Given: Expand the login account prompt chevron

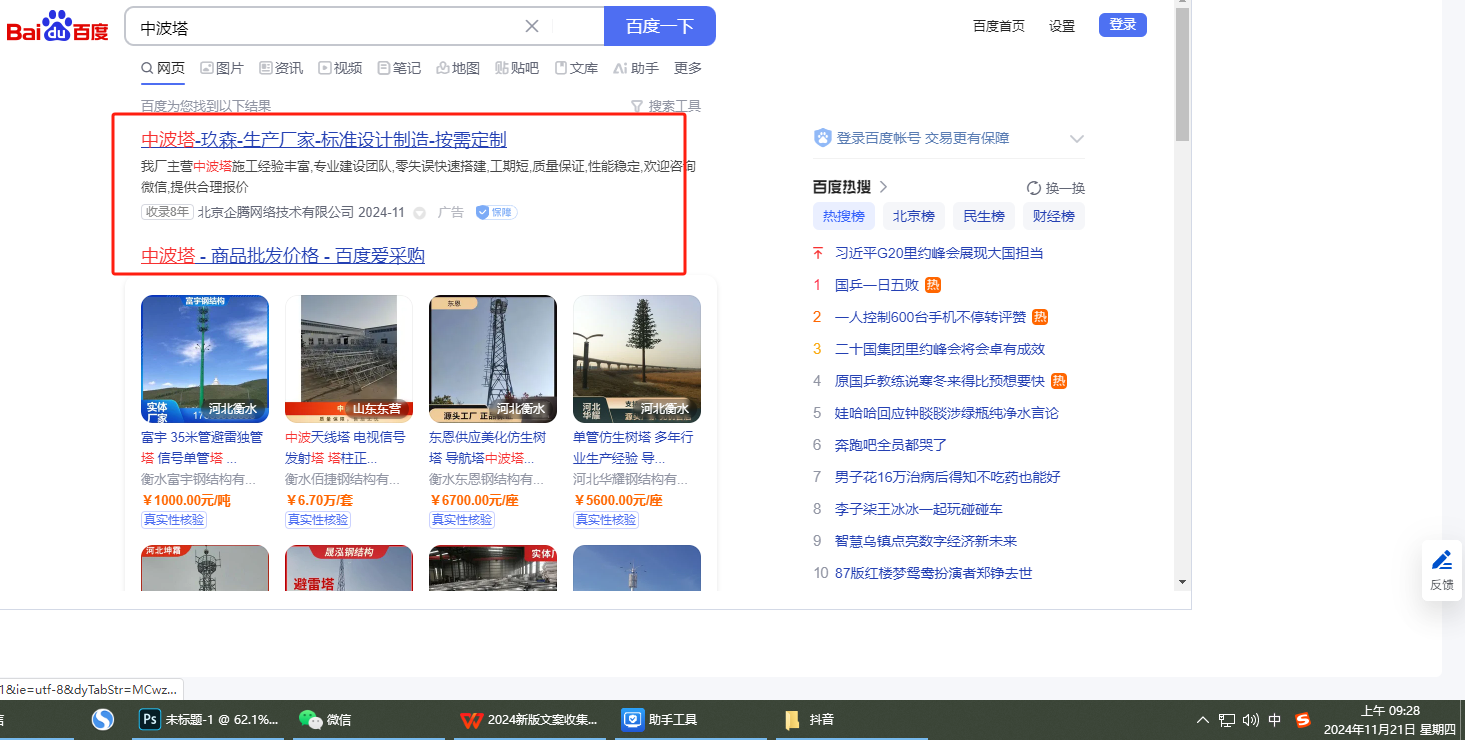Looking at the screenshot, I should tap(1076, 139).
